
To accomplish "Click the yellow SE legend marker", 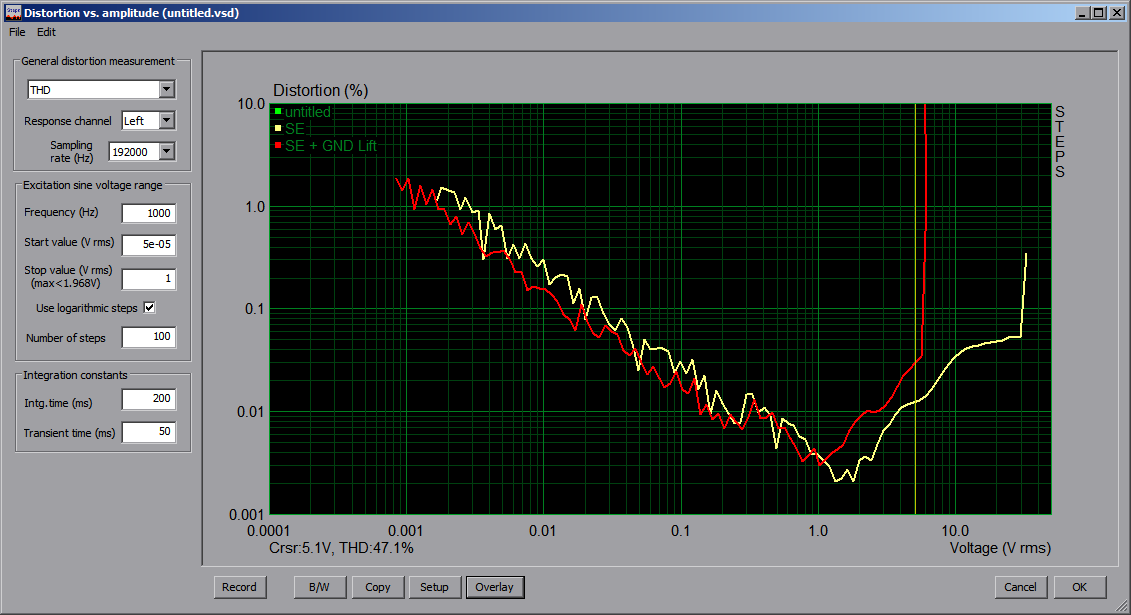I will 278,129.
